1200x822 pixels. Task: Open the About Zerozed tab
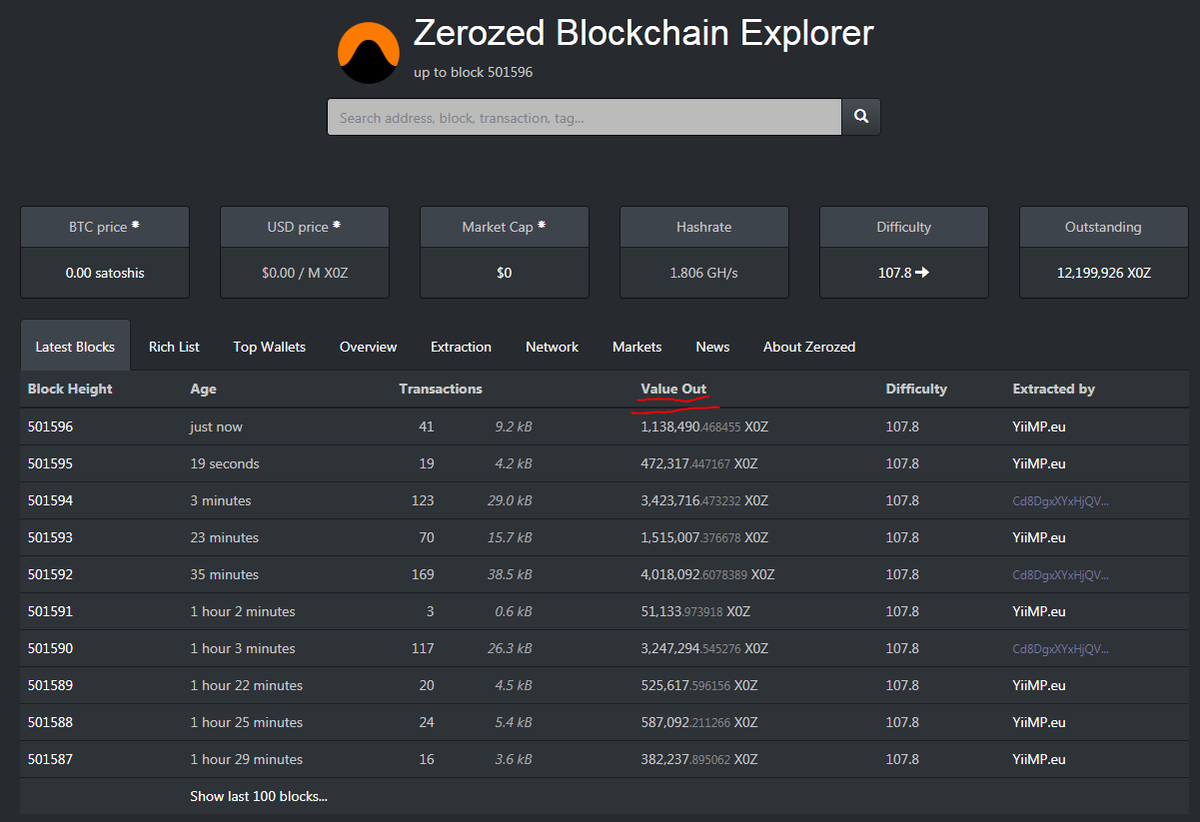pos(808,346)
